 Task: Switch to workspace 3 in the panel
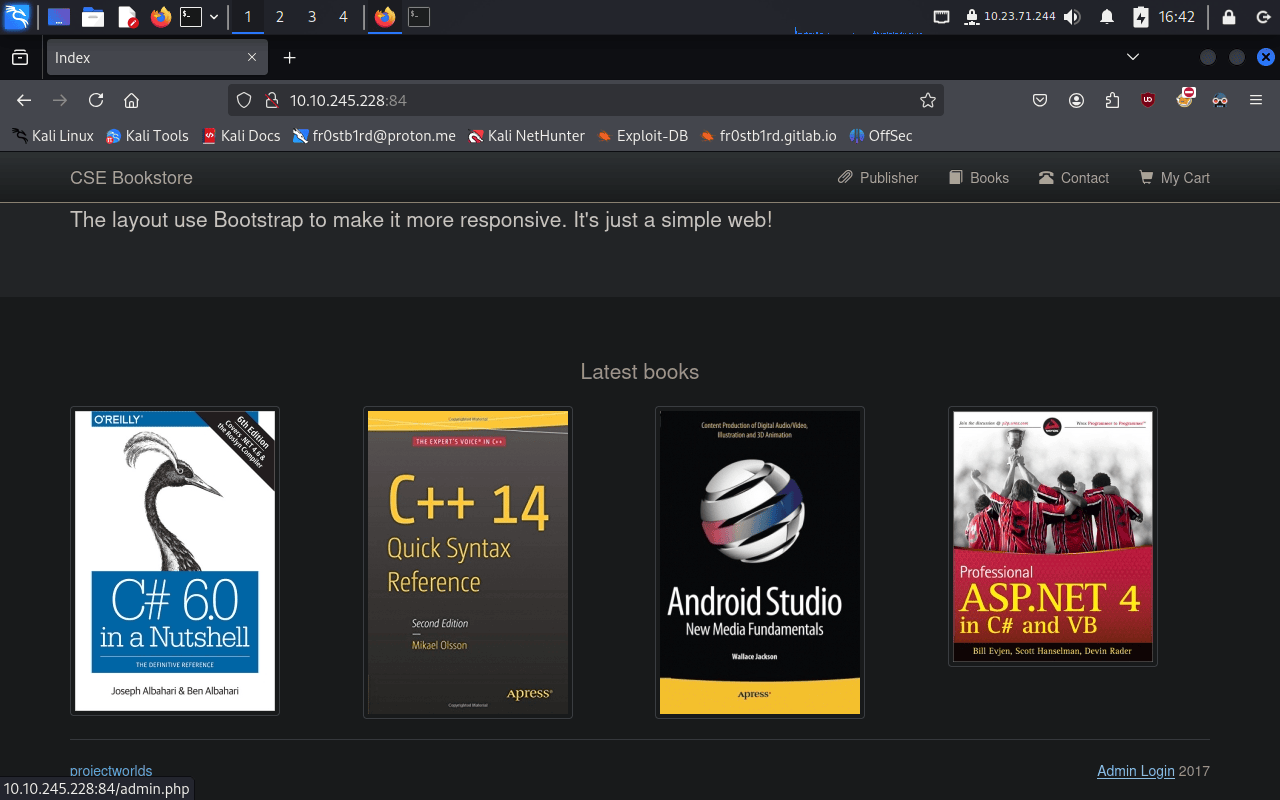click(x=312, y=17)
